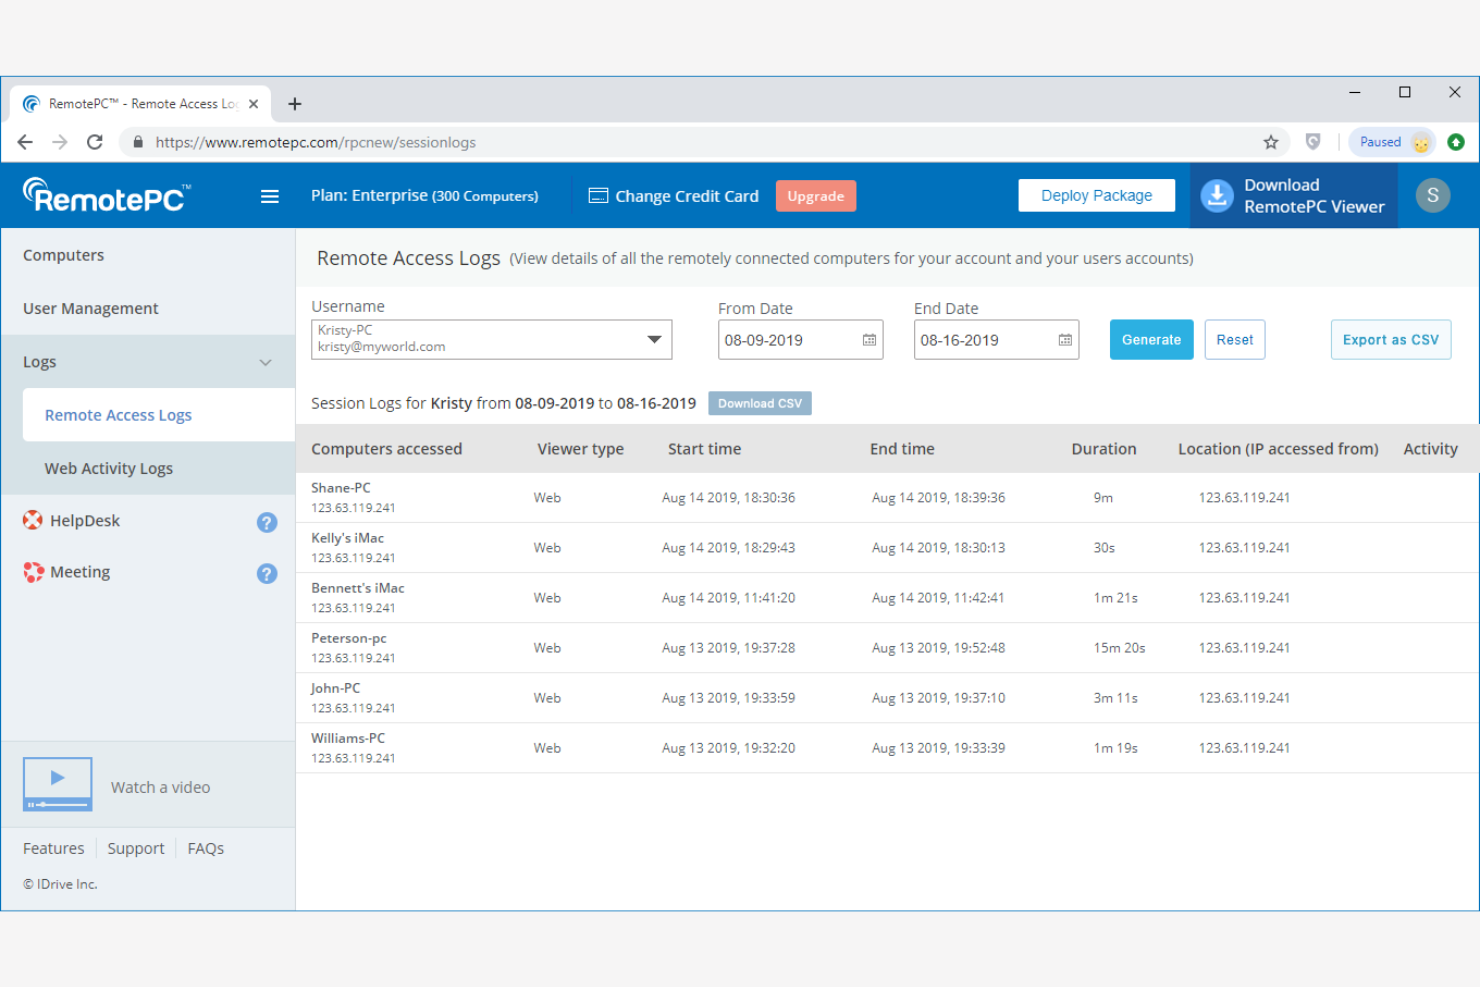Image resolution: width=1480 pixels, height=987 pixels.
Task: Reload the page with the refresh icon
Action: coord(95,142)
